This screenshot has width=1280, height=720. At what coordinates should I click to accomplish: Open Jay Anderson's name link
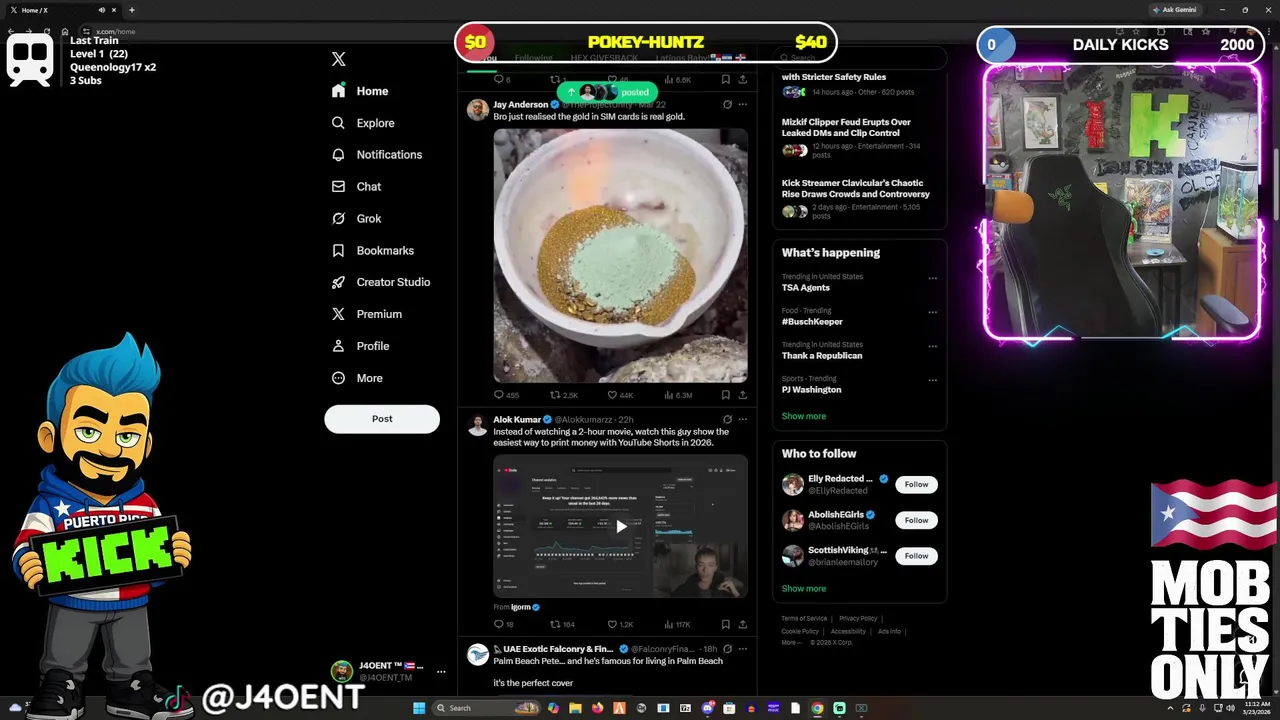520,104
